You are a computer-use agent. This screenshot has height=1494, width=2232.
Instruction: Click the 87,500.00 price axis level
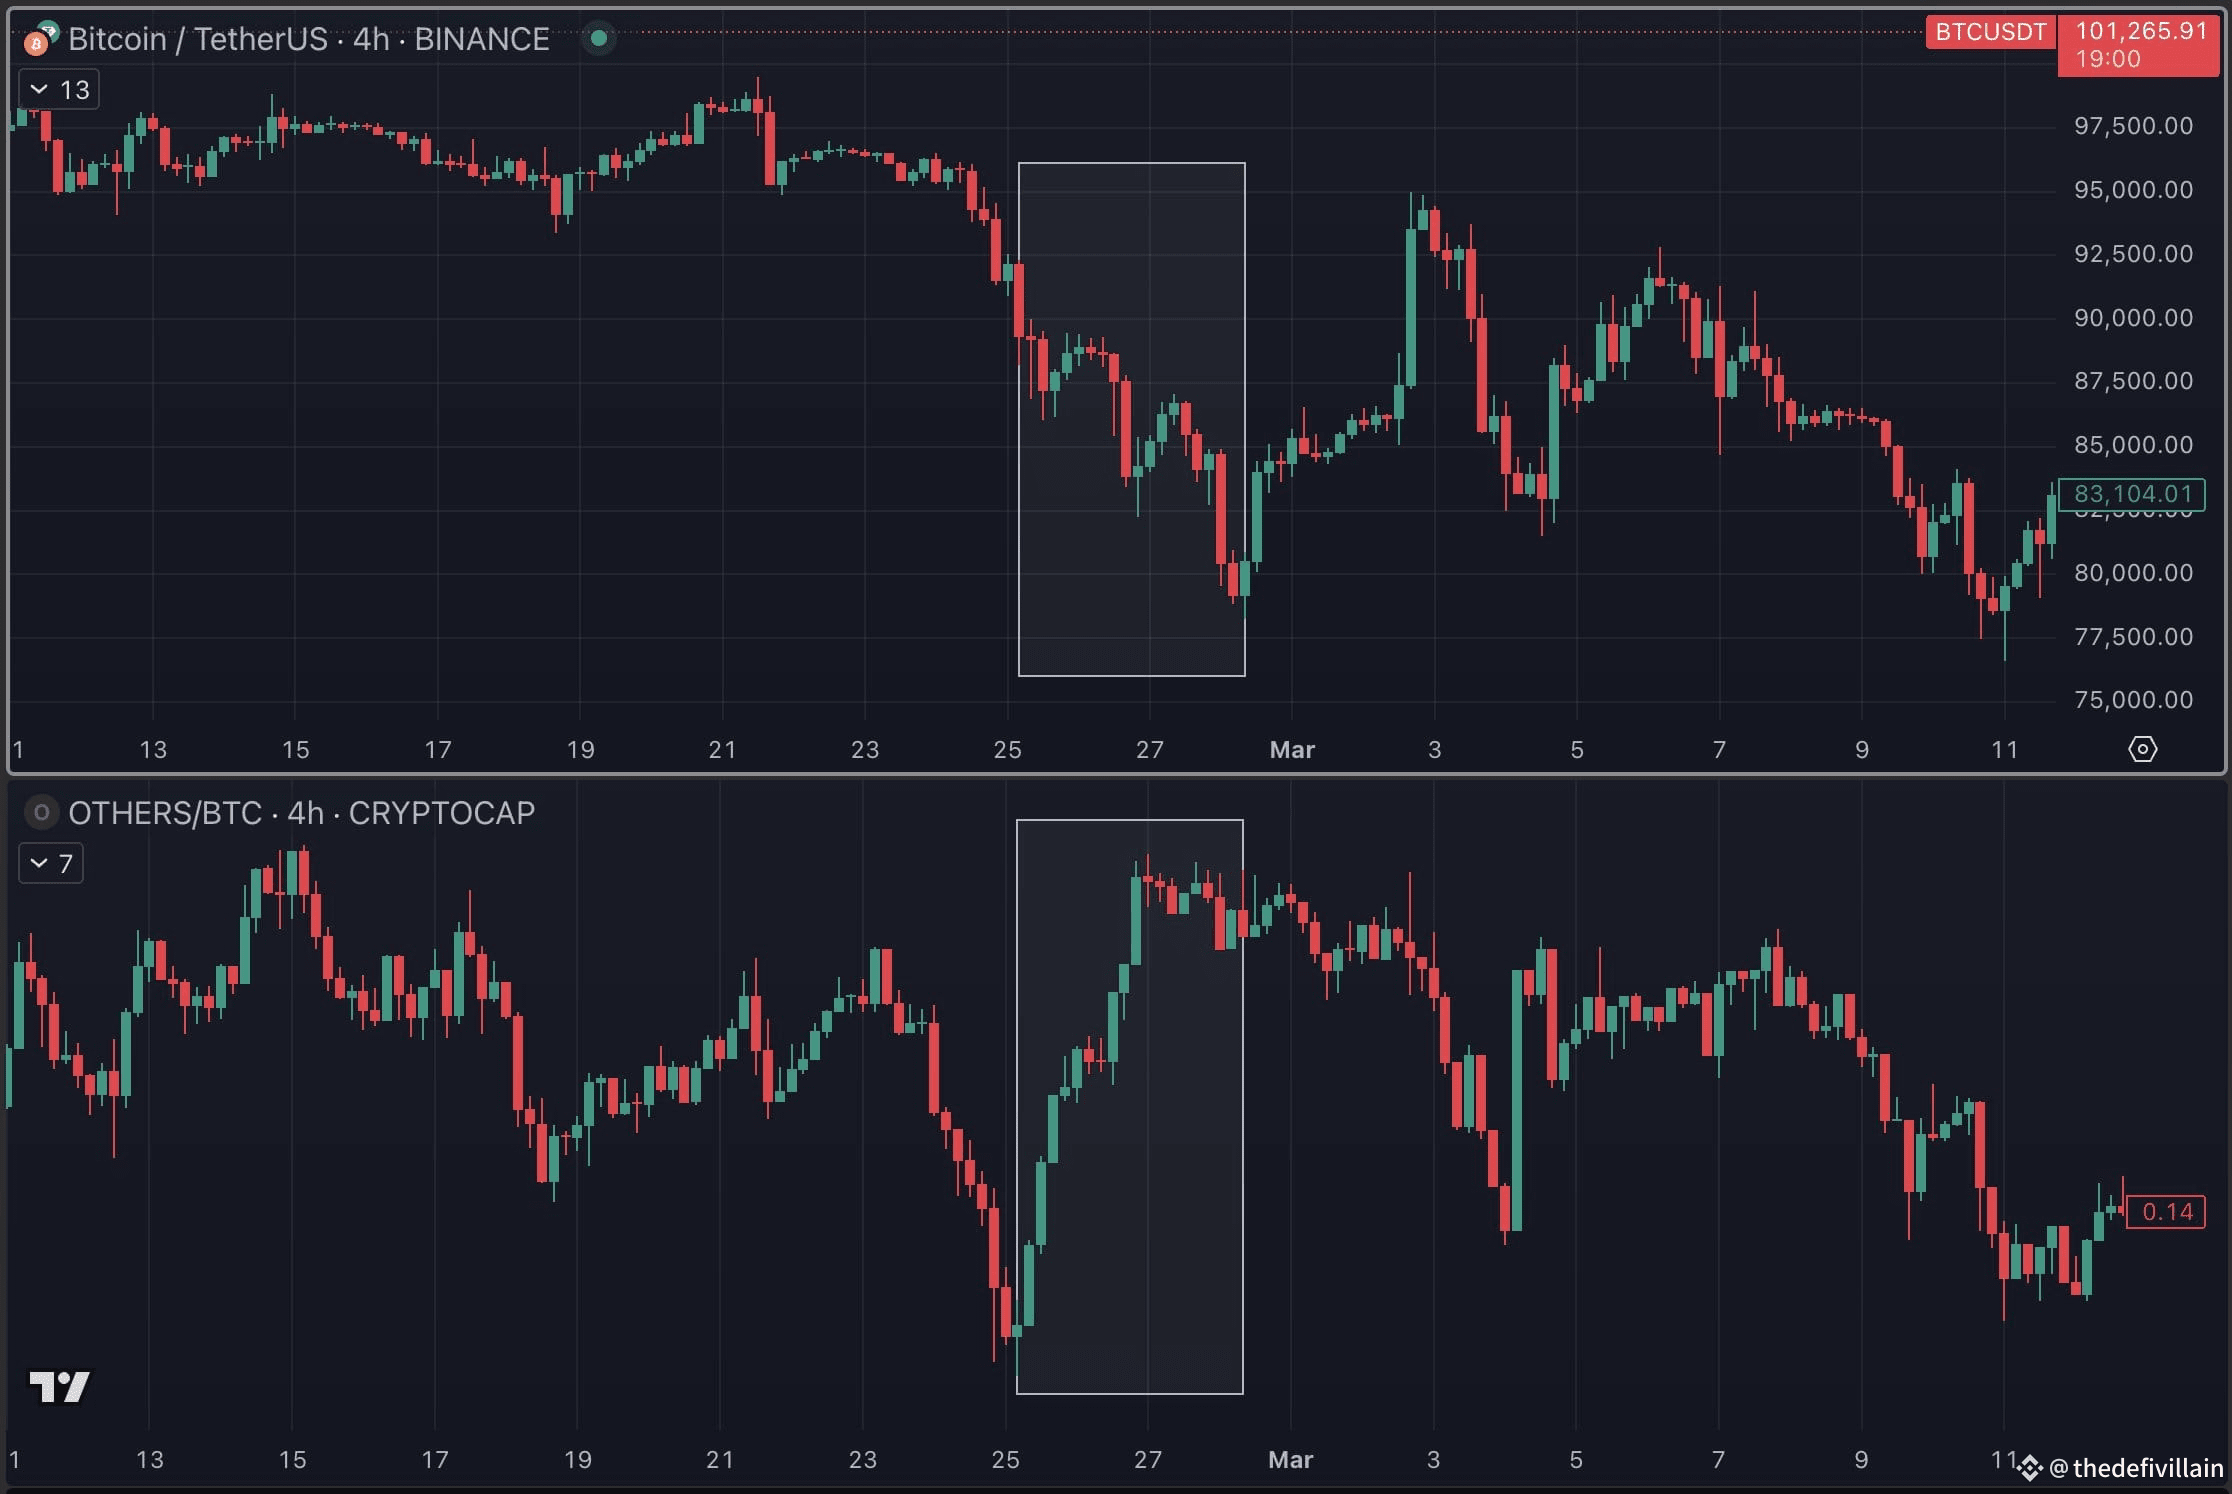click(x=2133, y=381)
